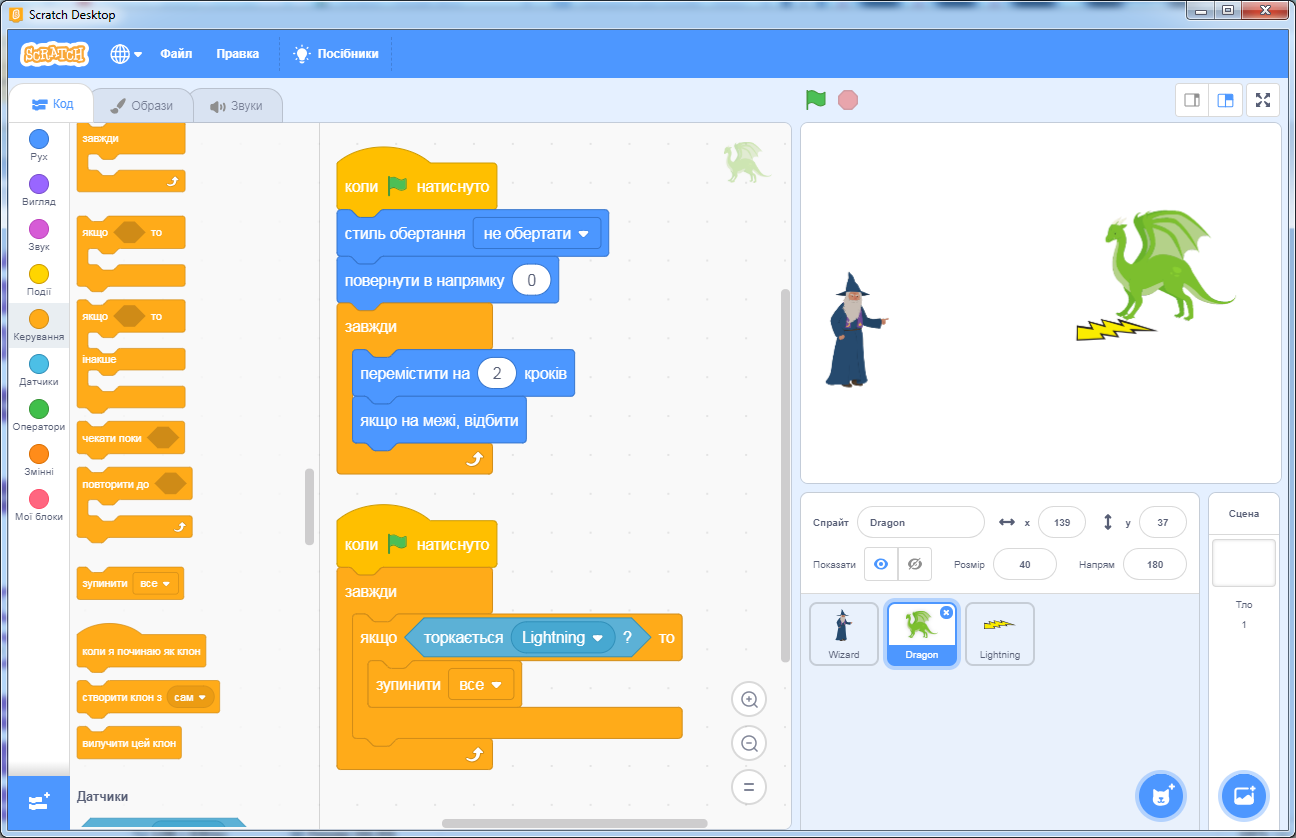1296x838 pixels.
Task: Switch to small stage layout
Action: [1192, 100]
